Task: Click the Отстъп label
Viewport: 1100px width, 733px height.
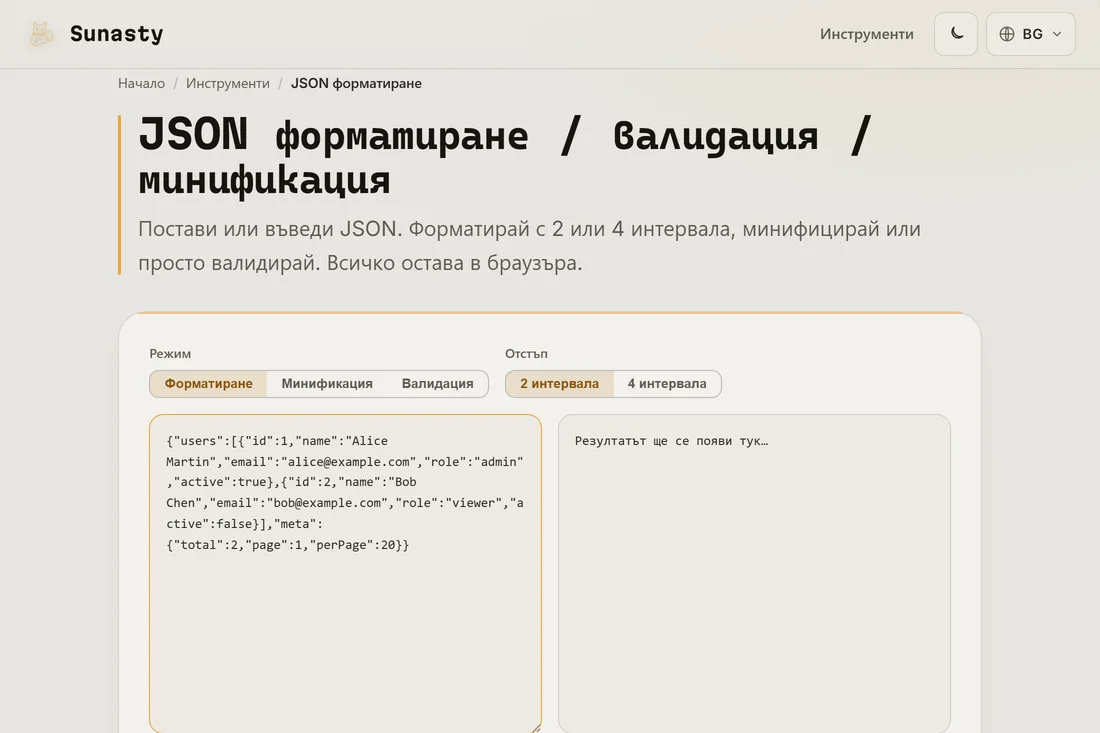Action: coord(526,354)
